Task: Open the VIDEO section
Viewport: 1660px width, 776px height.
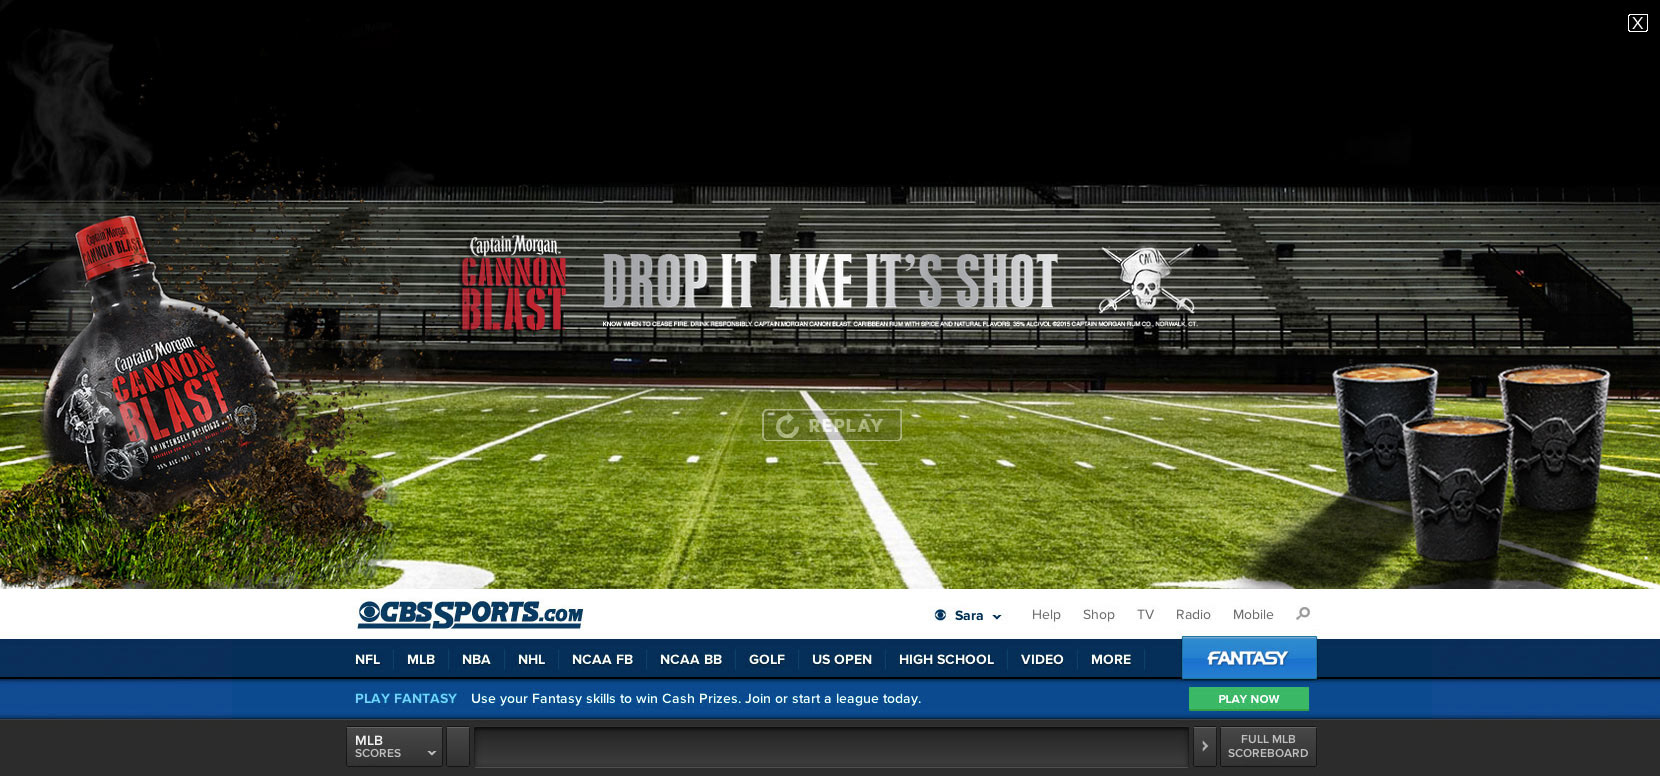Action: [x=1042, y=659]
